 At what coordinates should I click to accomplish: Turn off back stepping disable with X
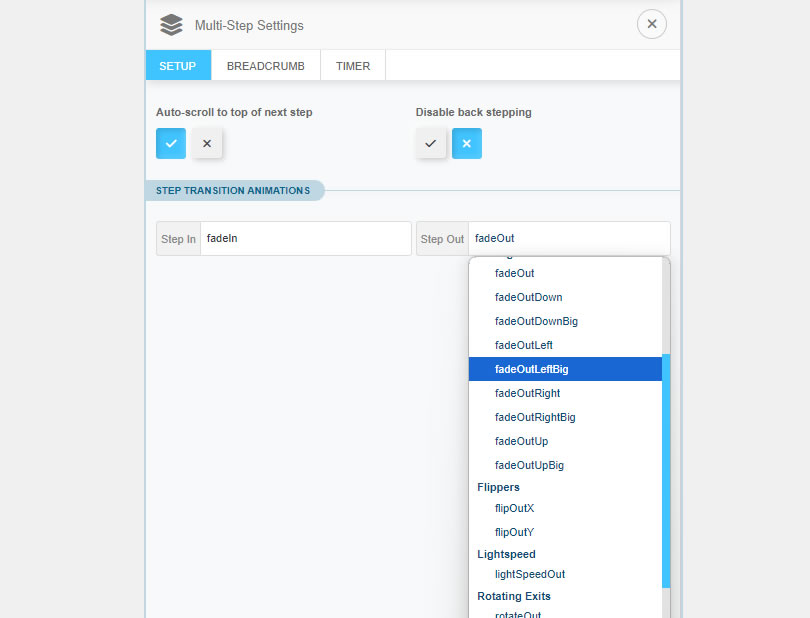pos(467,143)
